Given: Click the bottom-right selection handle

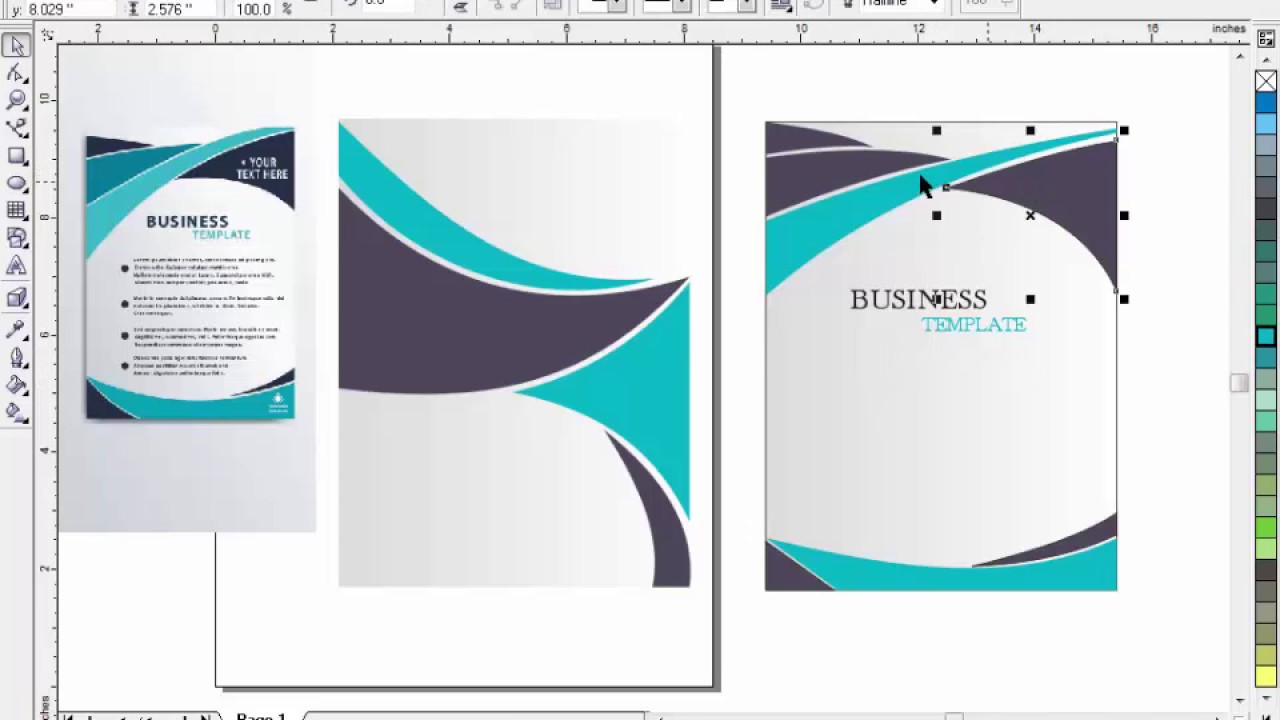Looking at the screenshot, I should pos(1124,299).
